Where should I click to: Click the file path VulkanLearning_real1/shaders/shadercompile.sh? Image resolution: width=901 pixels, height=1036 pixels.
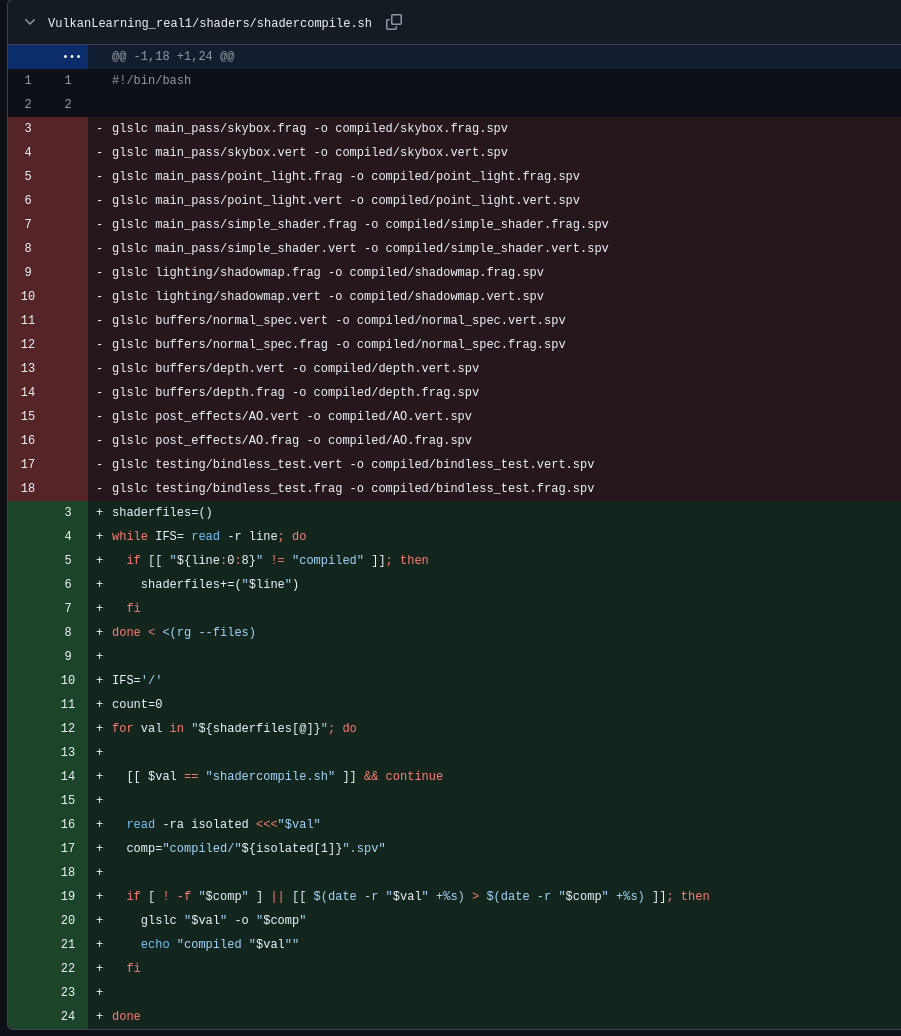coord(209,23)
